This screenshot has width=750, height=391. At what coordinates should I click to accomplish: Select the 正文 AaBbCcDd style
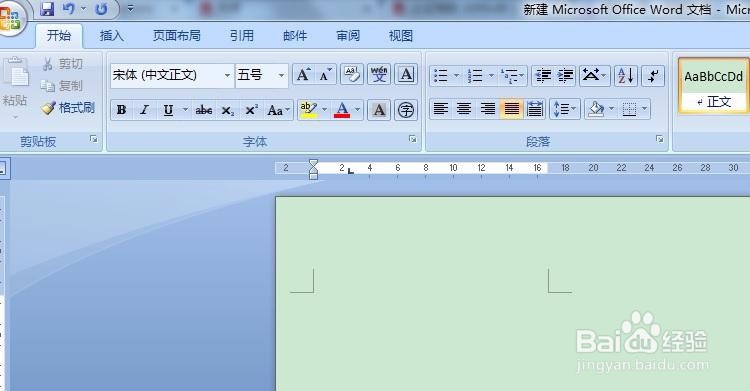coord(713,86)
